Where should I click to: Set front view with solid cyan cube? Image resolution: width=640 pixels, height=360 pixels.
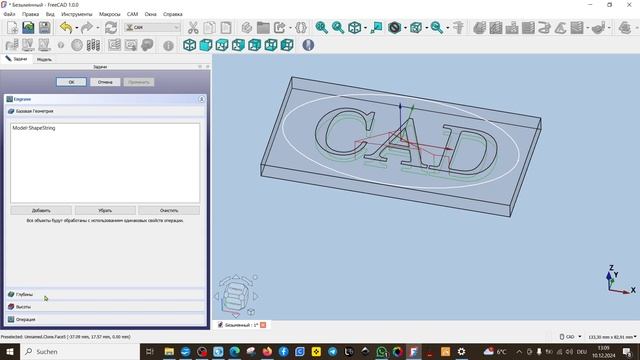click(x=206, y=45)
